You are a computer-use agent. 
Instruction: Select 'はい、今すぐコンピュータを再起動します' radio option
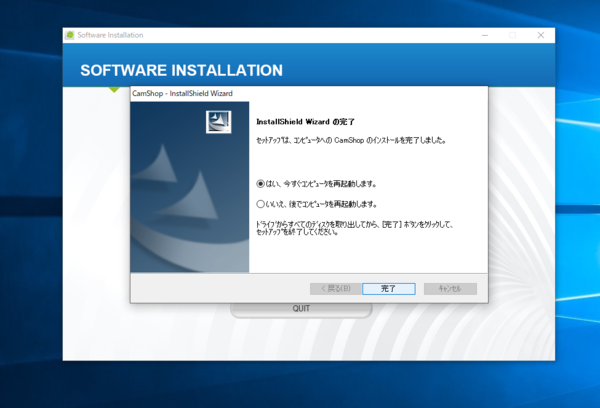coord(260,184)
